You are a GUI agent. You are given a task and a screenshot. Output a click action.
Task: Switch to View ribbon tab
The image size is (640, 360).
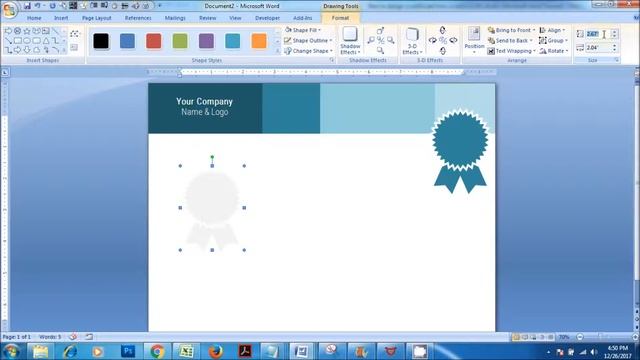pos(235,18)
